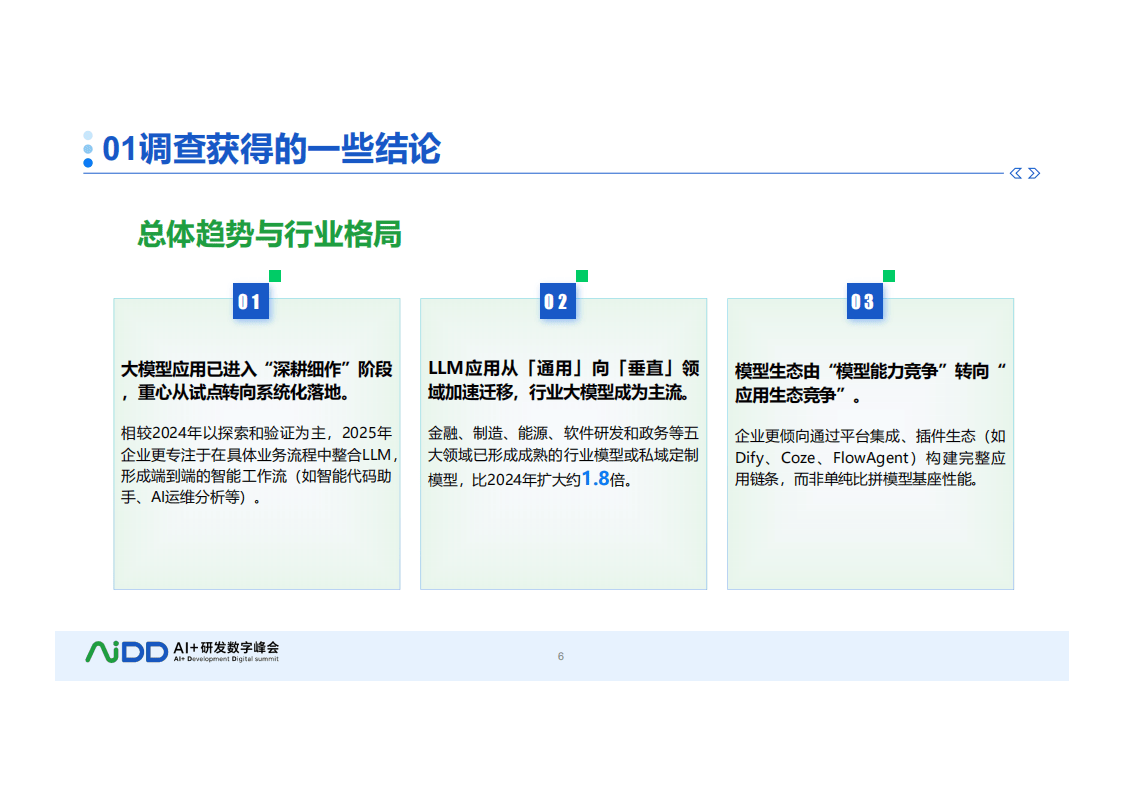Click the paragraph beginning 相较2024年以探索和验证为主
Screen dimensions: 1123x793
click(x=257, y=465)
